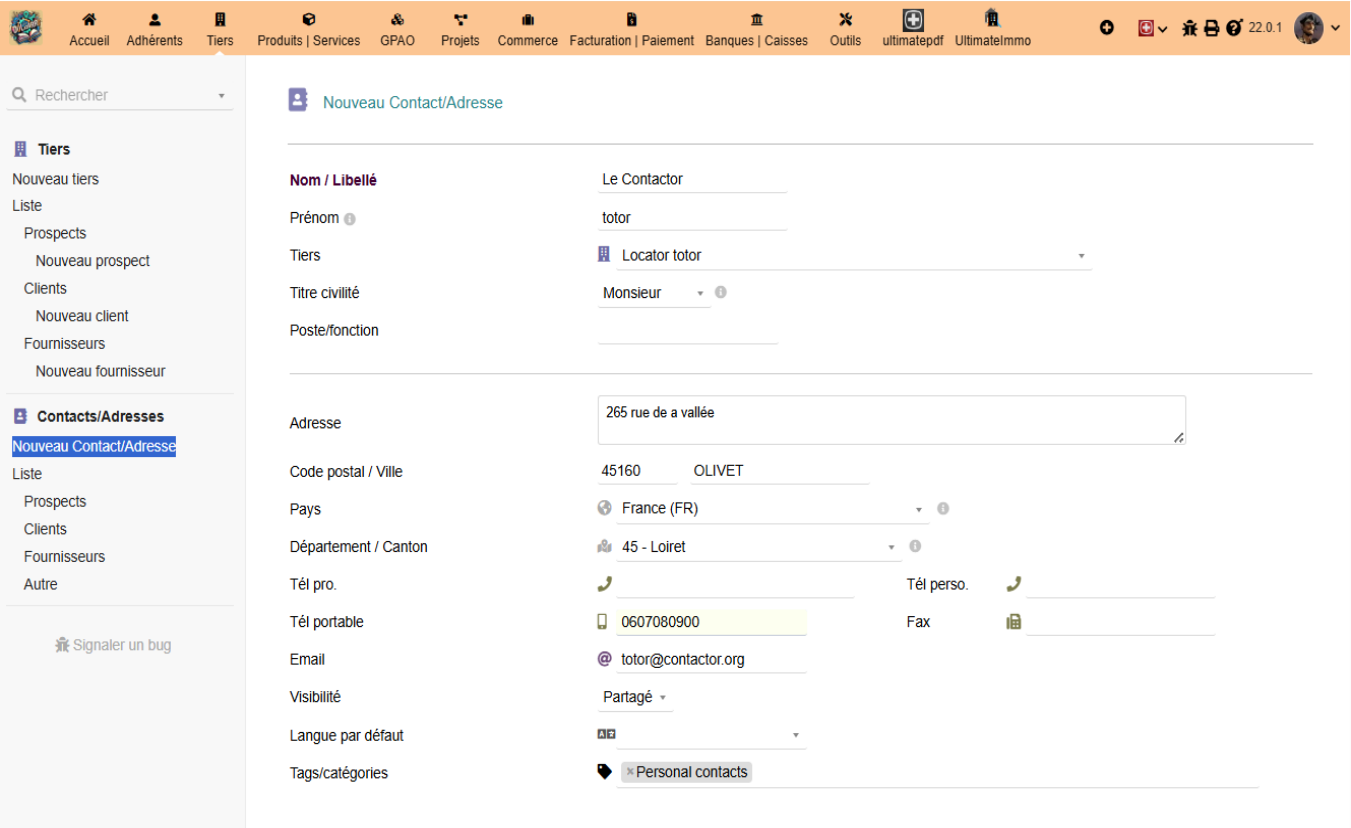Click Nouveau prospect in the sidebar

[x=93, y=261]
